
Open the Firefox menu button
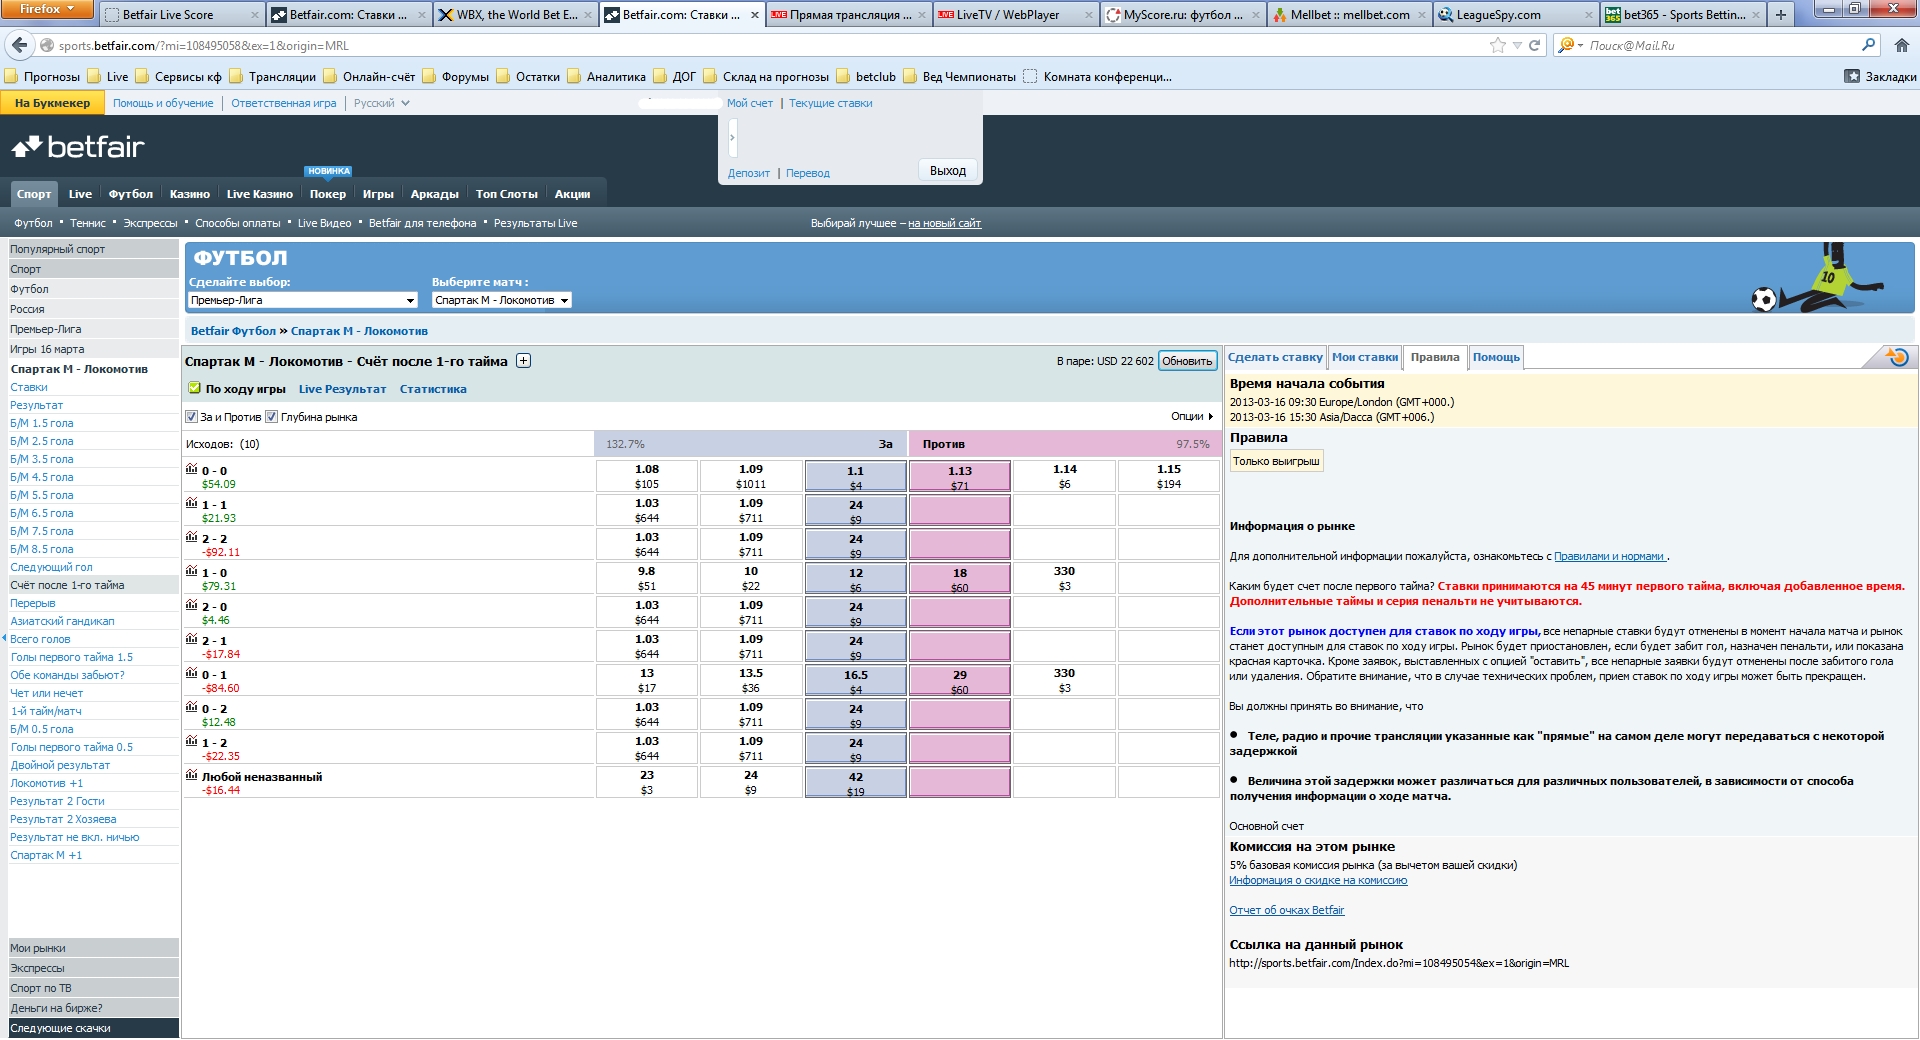47,10
